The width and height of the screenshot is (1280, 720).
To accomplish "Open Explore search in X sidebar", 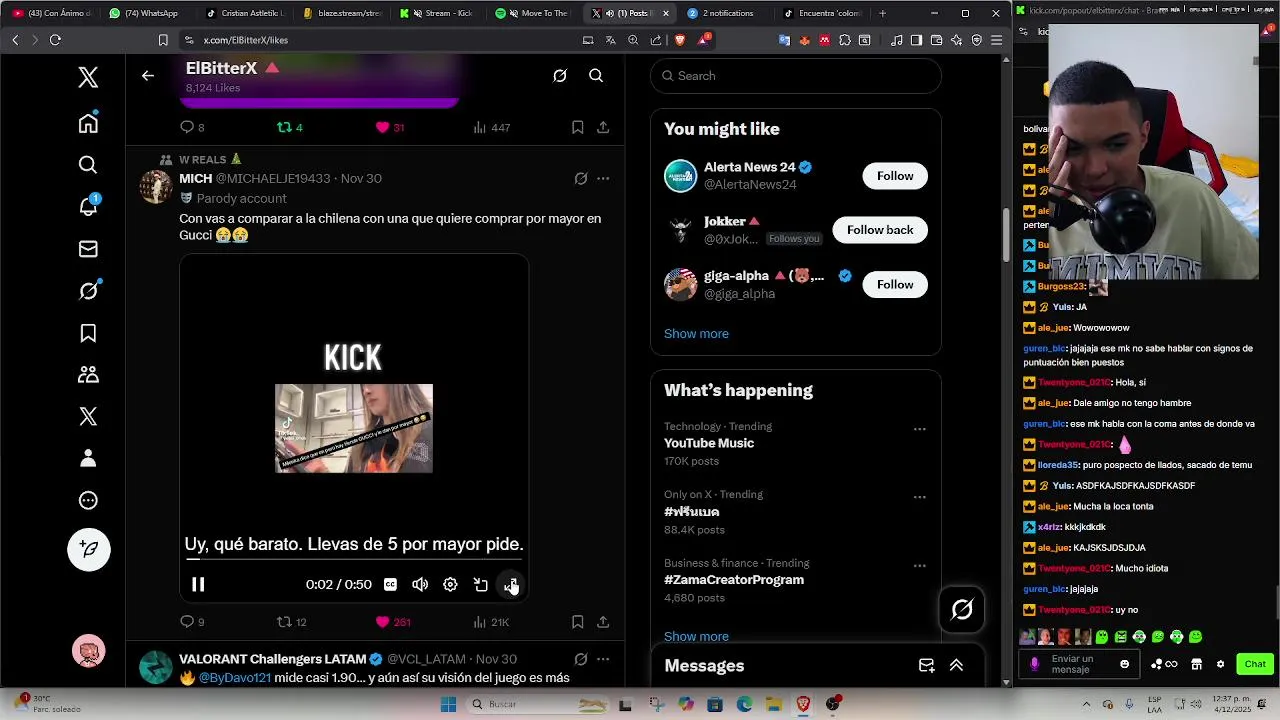I will [x=88, y=165].
